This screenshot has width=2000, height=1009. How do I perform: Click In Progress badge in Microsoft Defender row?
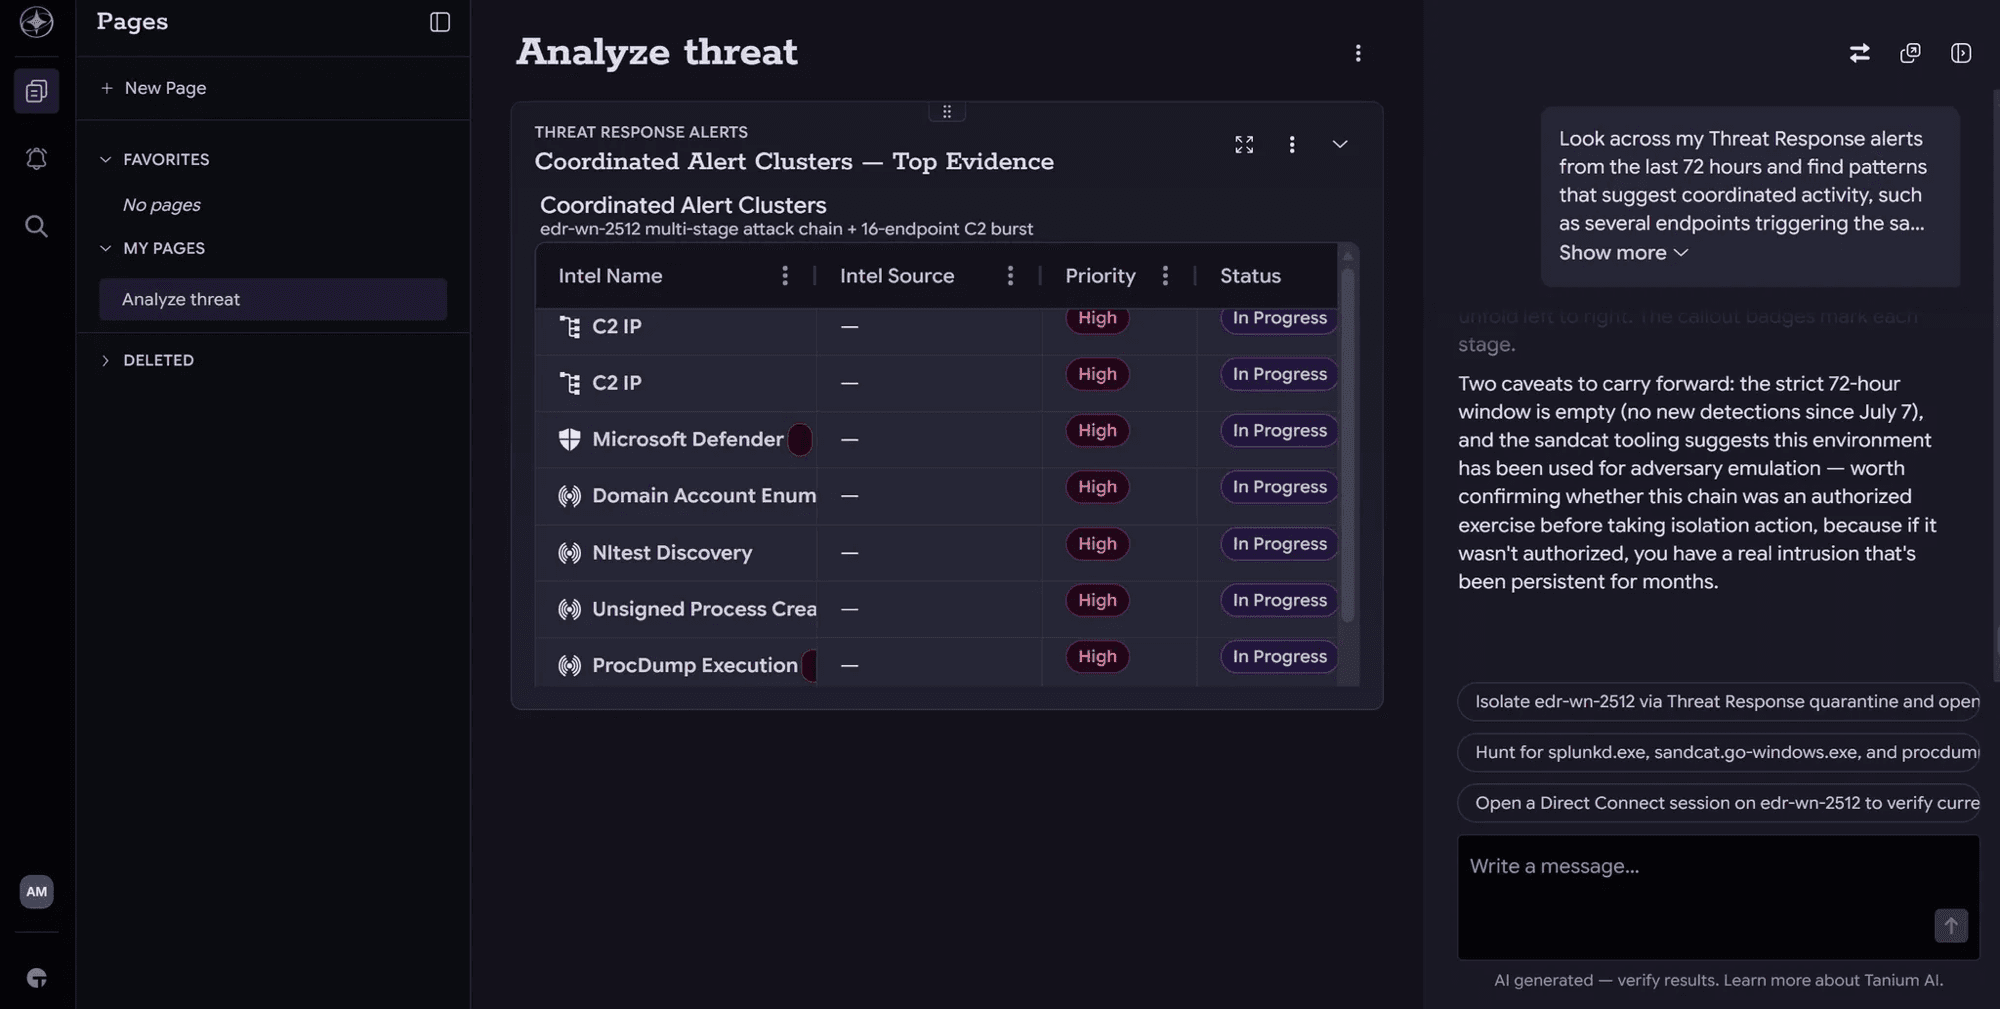coord(1279,431)
